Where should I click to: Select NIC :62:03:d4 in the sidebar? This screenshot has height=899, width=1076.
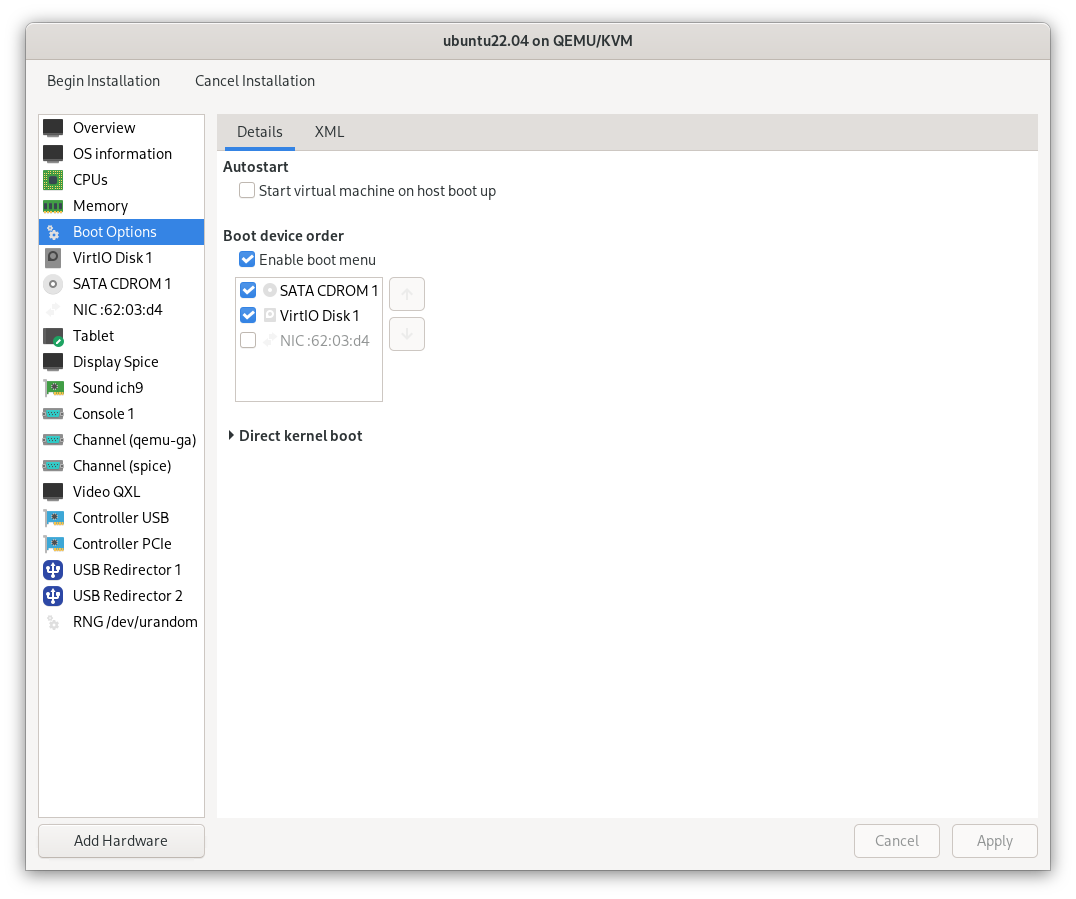coord(121,310)
